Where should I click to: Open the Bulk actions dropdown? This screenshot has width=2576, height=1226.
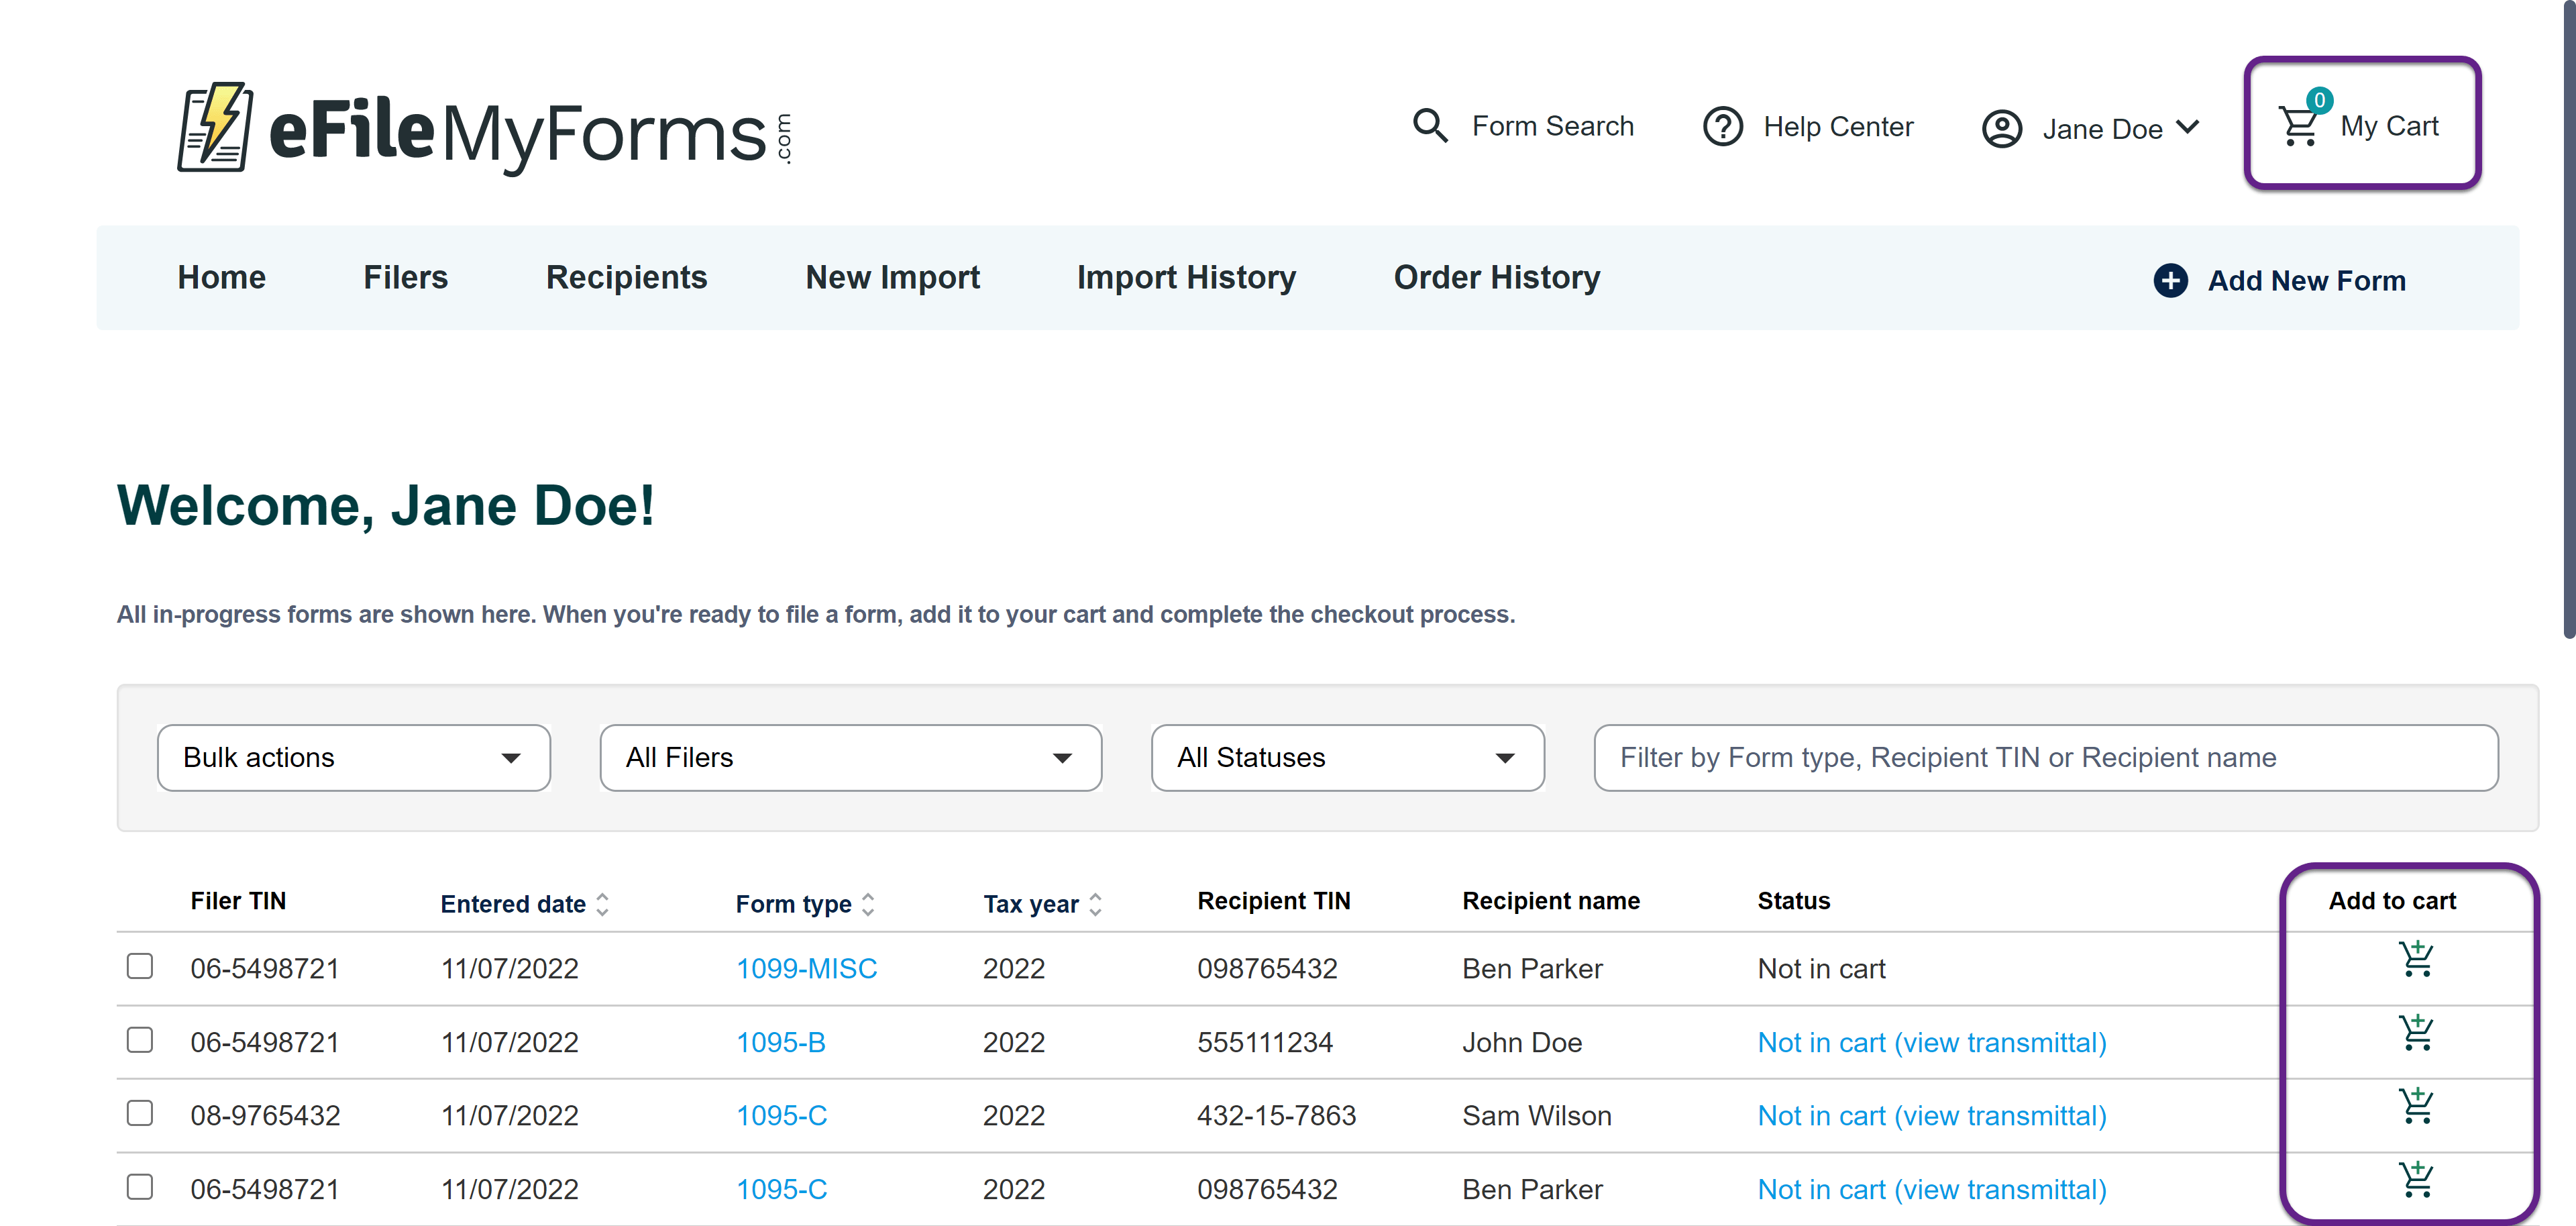pyautogui.click(x=353, y=758)
